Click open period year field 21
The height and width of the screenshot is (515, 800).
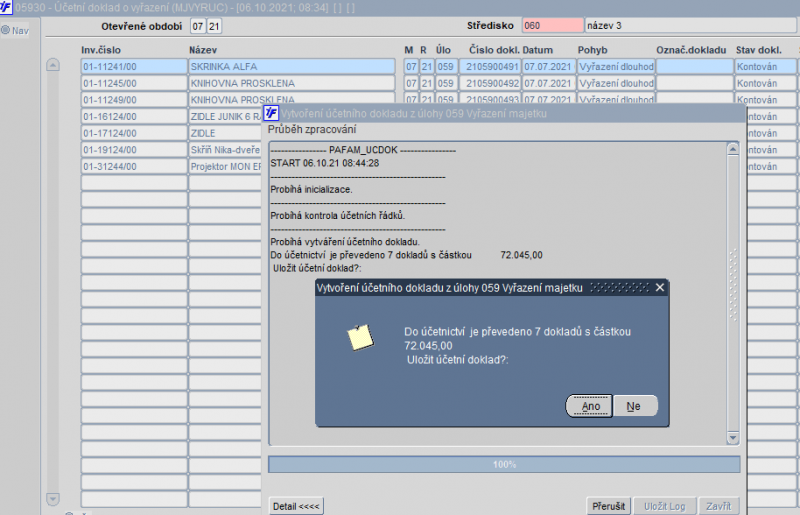pyautogui.click(x=214, y=26)
